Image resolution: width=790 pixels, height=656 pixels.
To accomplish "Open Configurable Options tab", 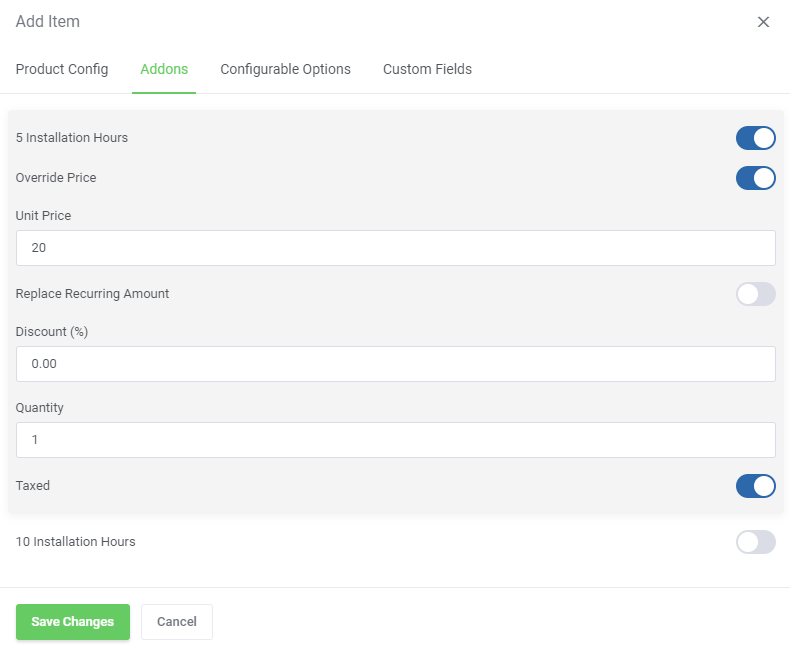I will pyautogui.click(x=285, y=69).
